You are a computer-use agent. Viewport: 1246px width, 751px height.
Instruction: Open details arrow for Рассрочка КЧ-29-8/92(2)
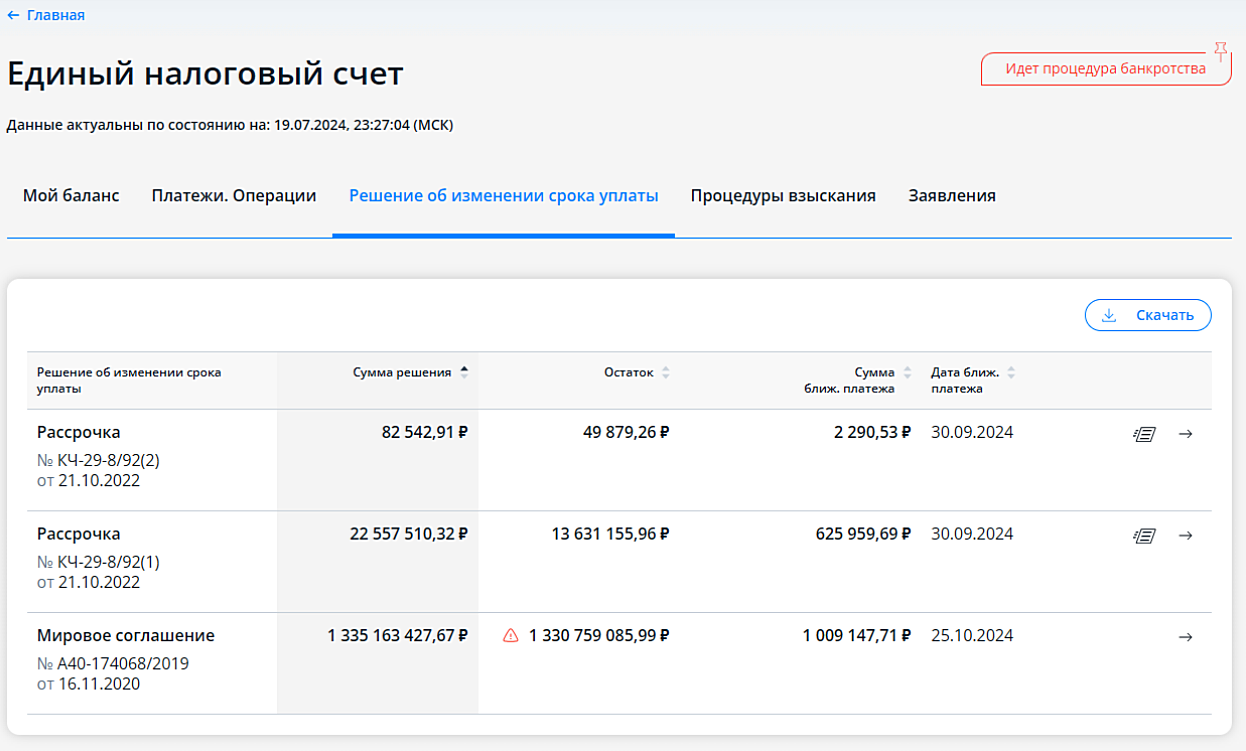pos(1185,434)
